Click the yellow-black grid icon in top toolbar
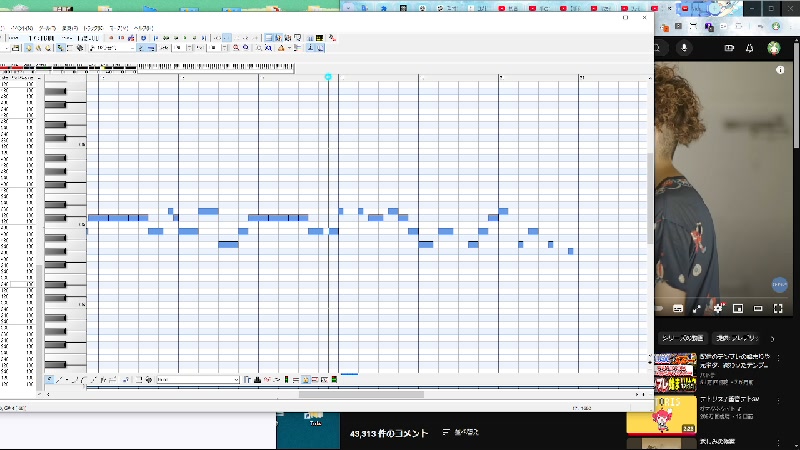The height and width of the screenshot is (450, 800). [x=319, y=38]
